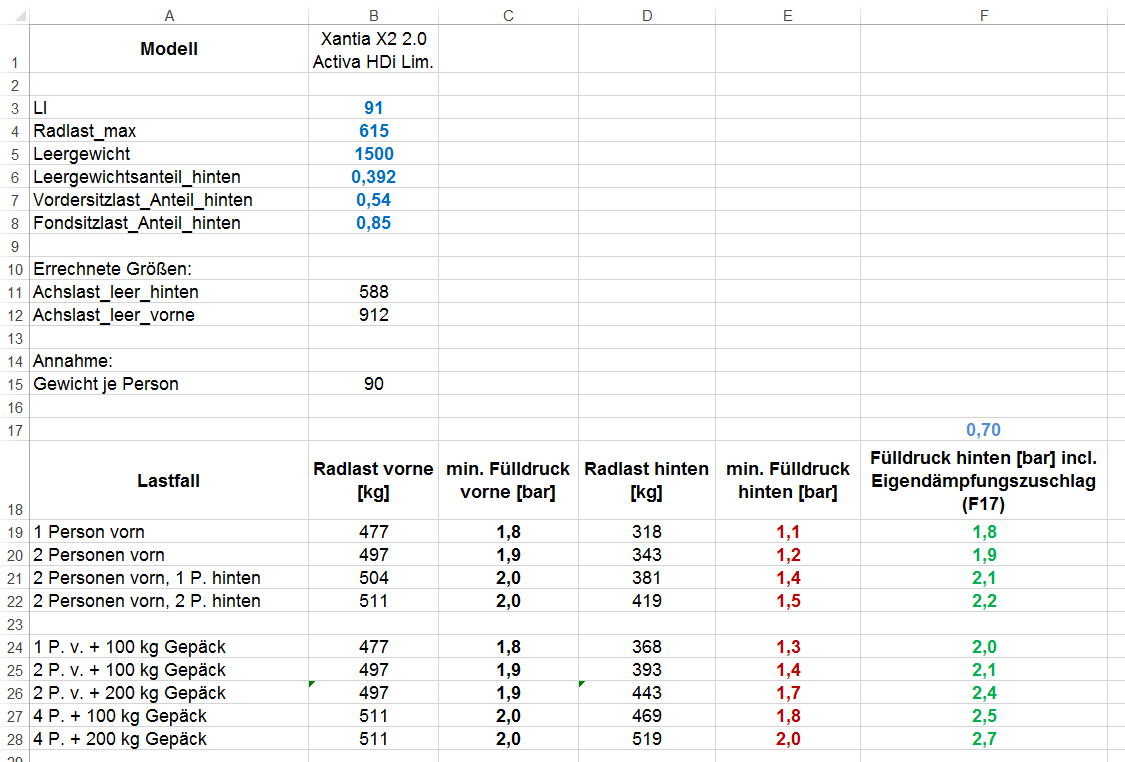Image resolution: width=1125 pixels, height=762 pixels.
Task: Click the 'Radlast_max' label cell
Action: coord(169,131)
